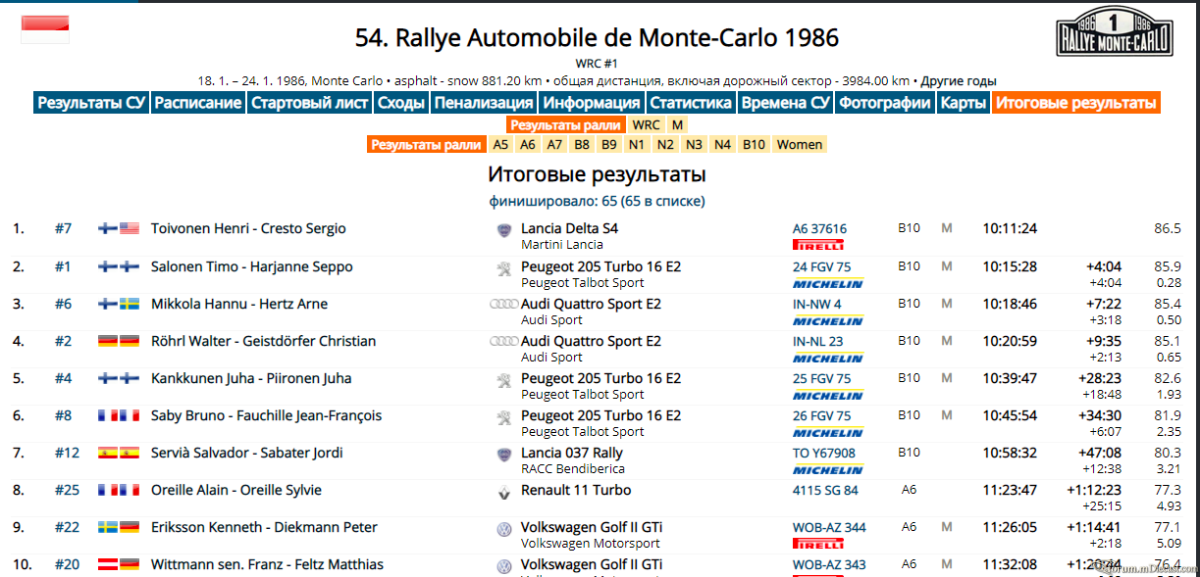Viewport: 1200px width, 577px height.
Task: Click the RACC Bendiberica team name
Action: pyautogui.click(x=573, y=469)
